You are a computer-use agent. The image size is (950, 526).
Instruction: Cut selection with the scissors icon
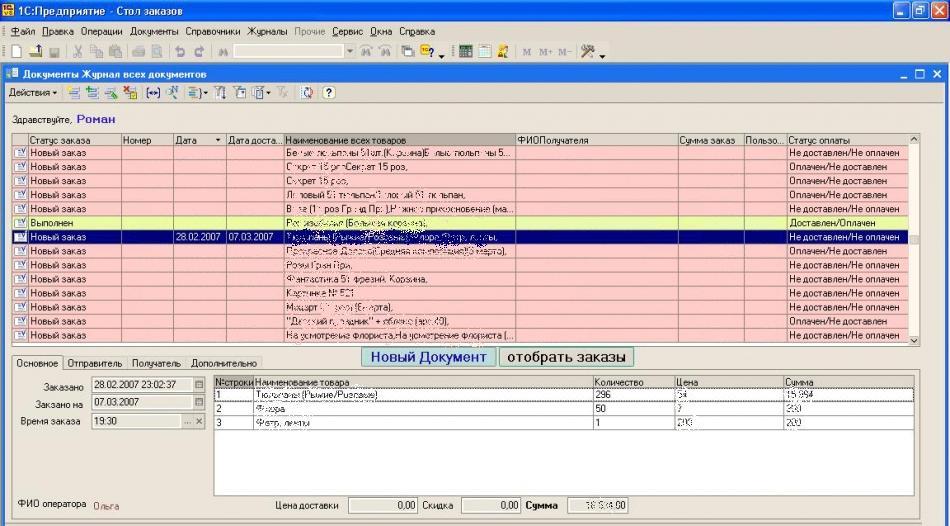[x=78, y=52]
